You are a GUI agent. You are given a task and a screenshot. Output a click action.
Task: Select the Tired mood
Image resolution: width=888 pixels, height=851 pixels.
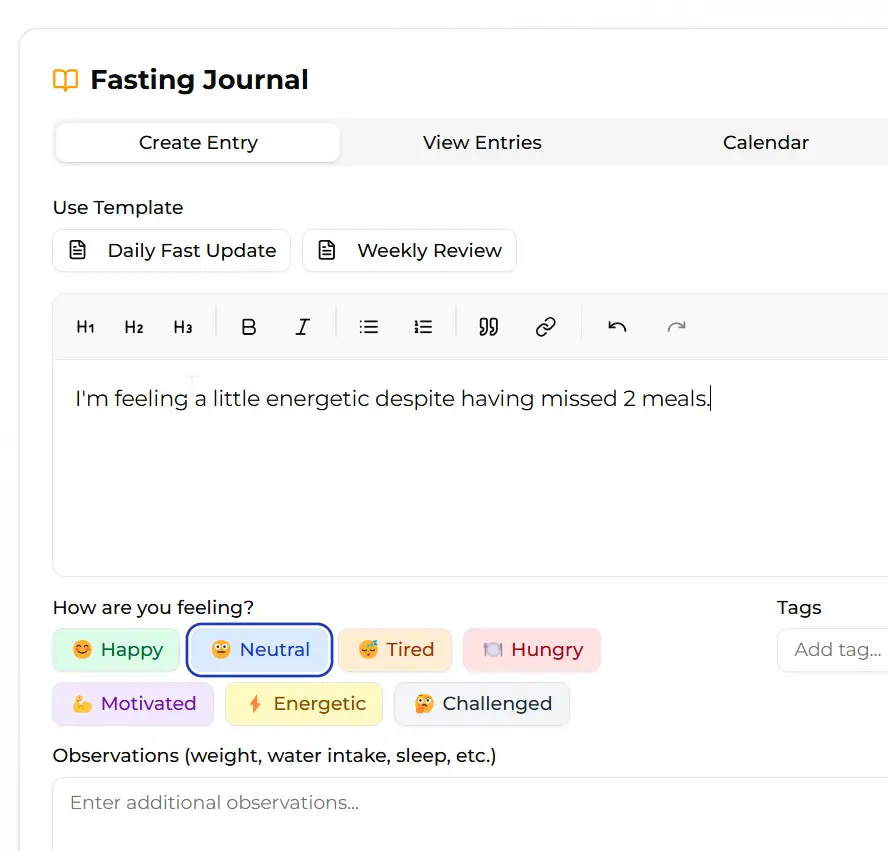coord(395,650)
